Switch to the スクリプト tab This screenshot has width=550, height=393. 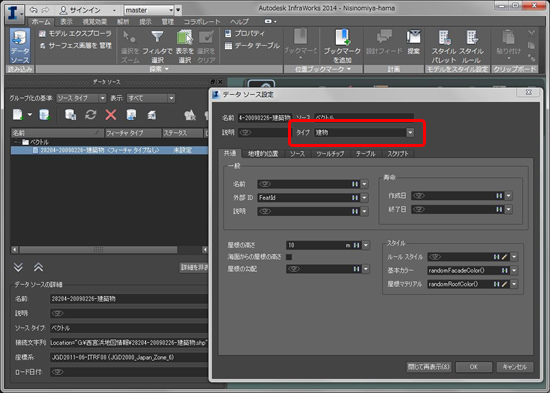[x=398, y=154]
